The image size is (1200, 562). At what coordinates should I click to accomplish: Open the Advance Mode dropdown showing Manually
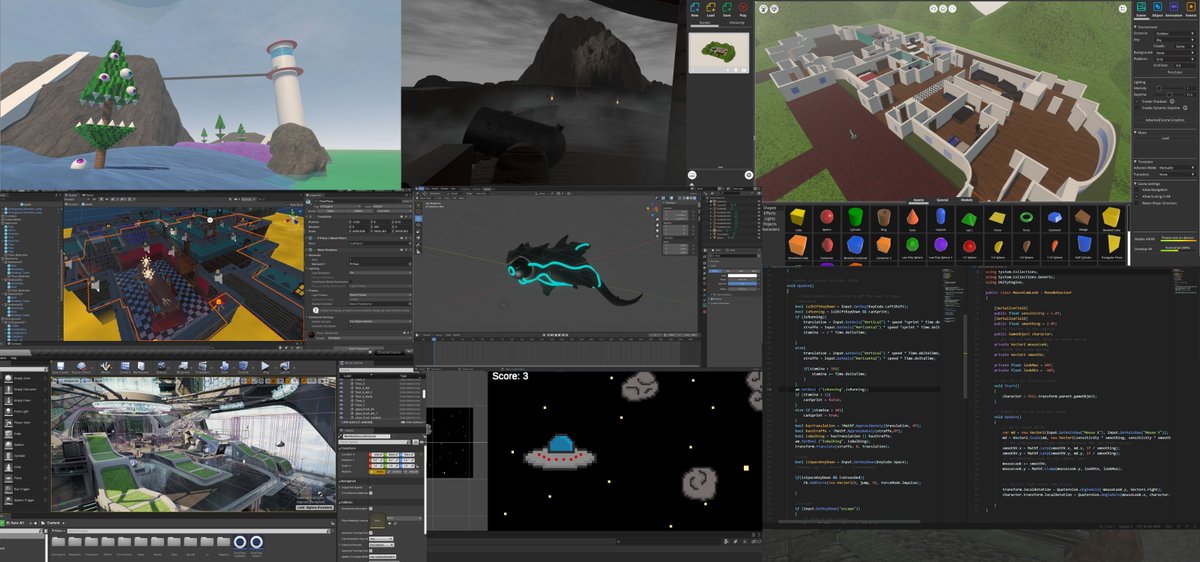coord(1176,168)
